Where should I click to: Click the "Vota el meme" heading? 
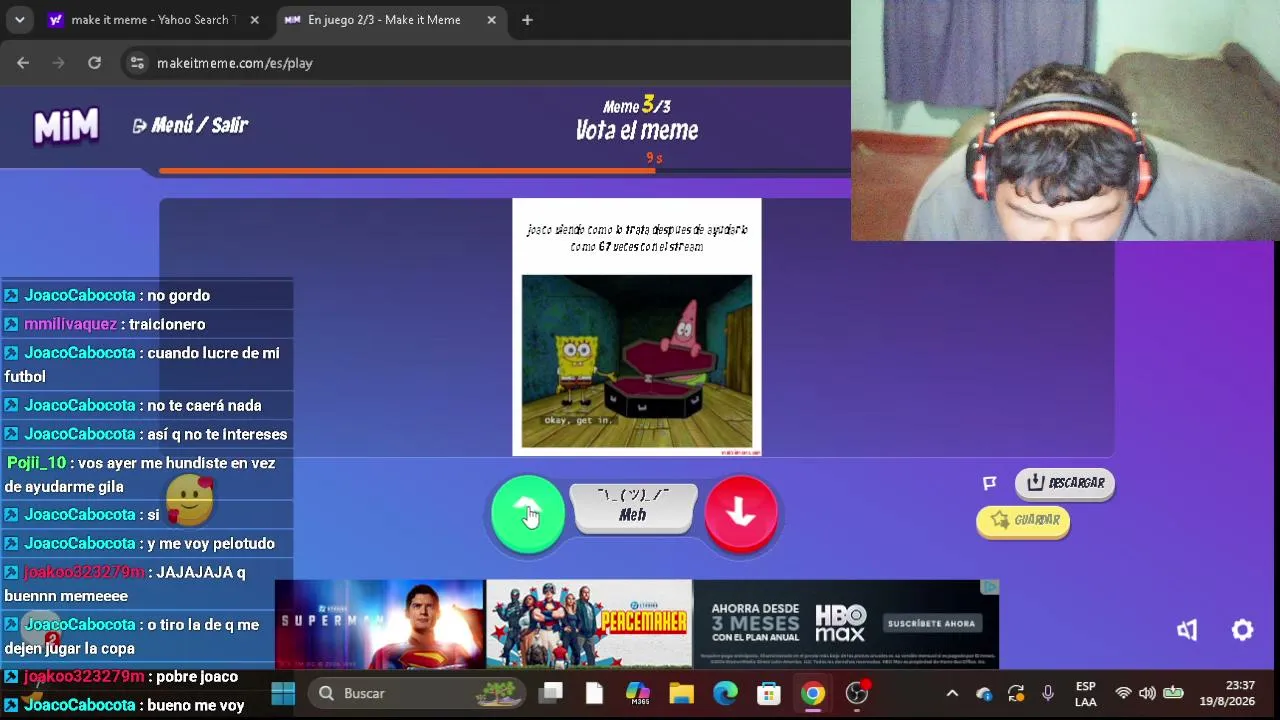(x=637, y=130)
